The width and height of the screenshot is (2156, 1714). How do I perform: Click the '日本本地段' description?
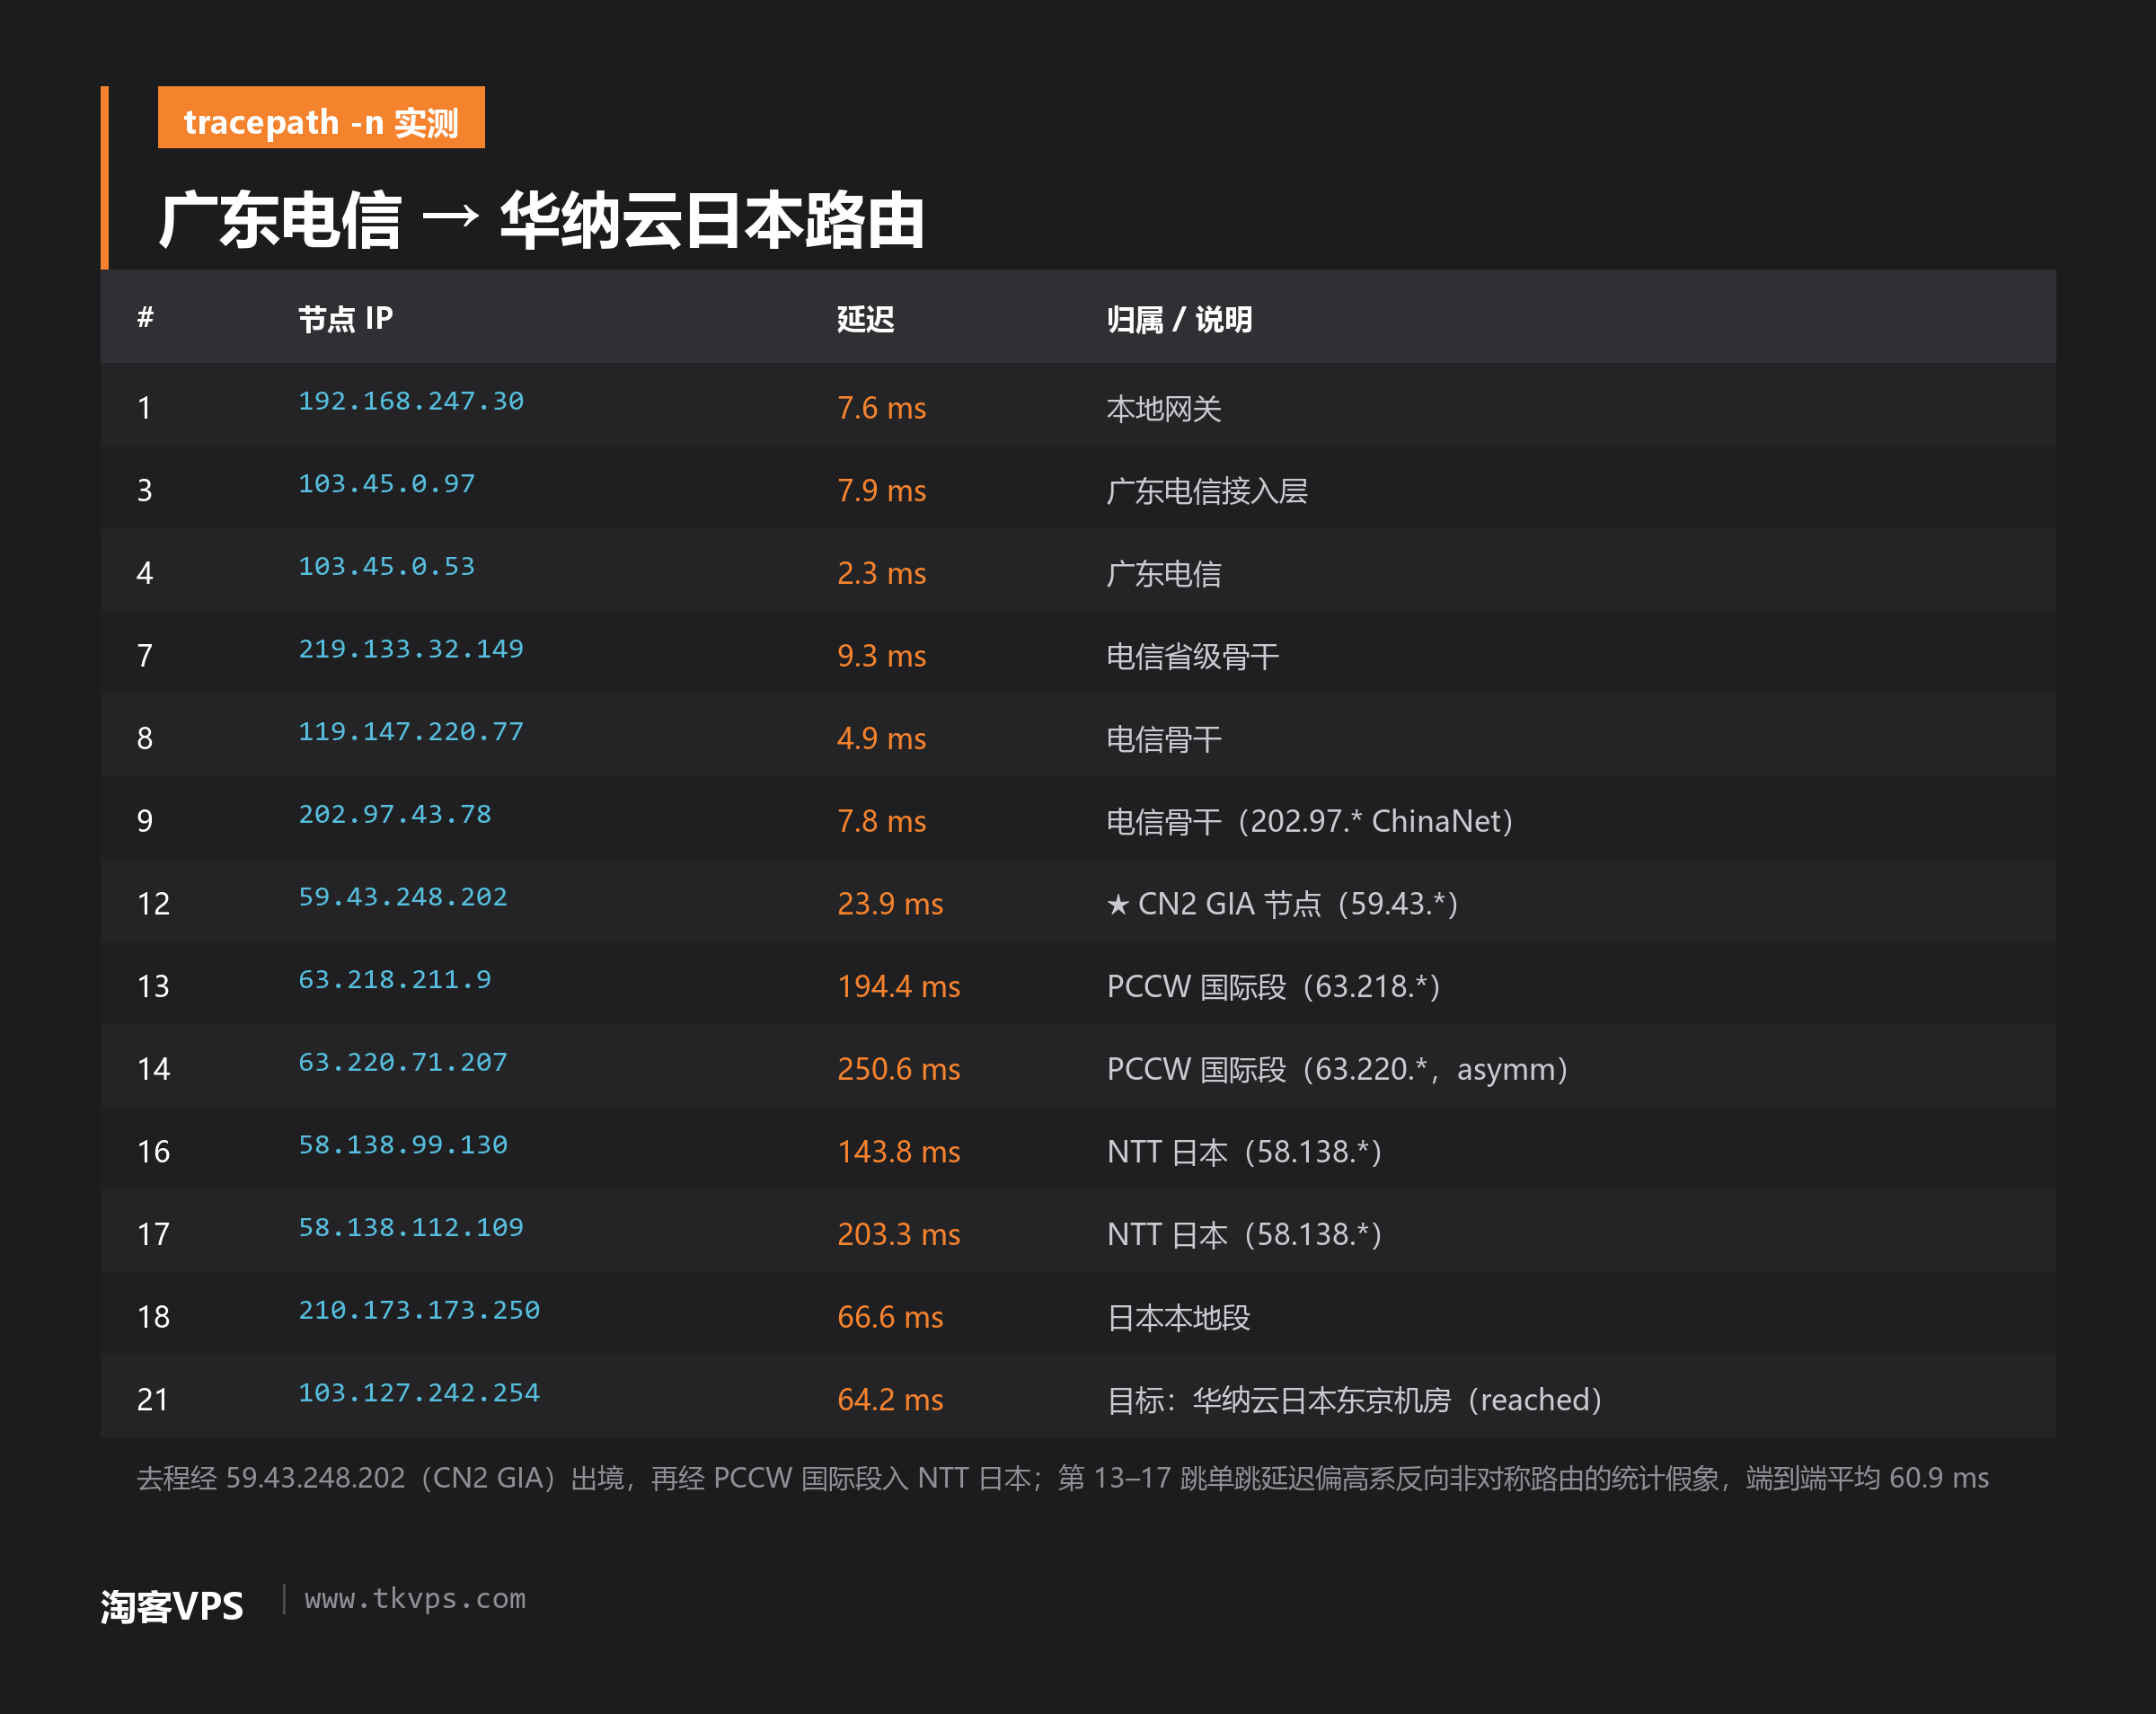click(x=1178, y=1317)
